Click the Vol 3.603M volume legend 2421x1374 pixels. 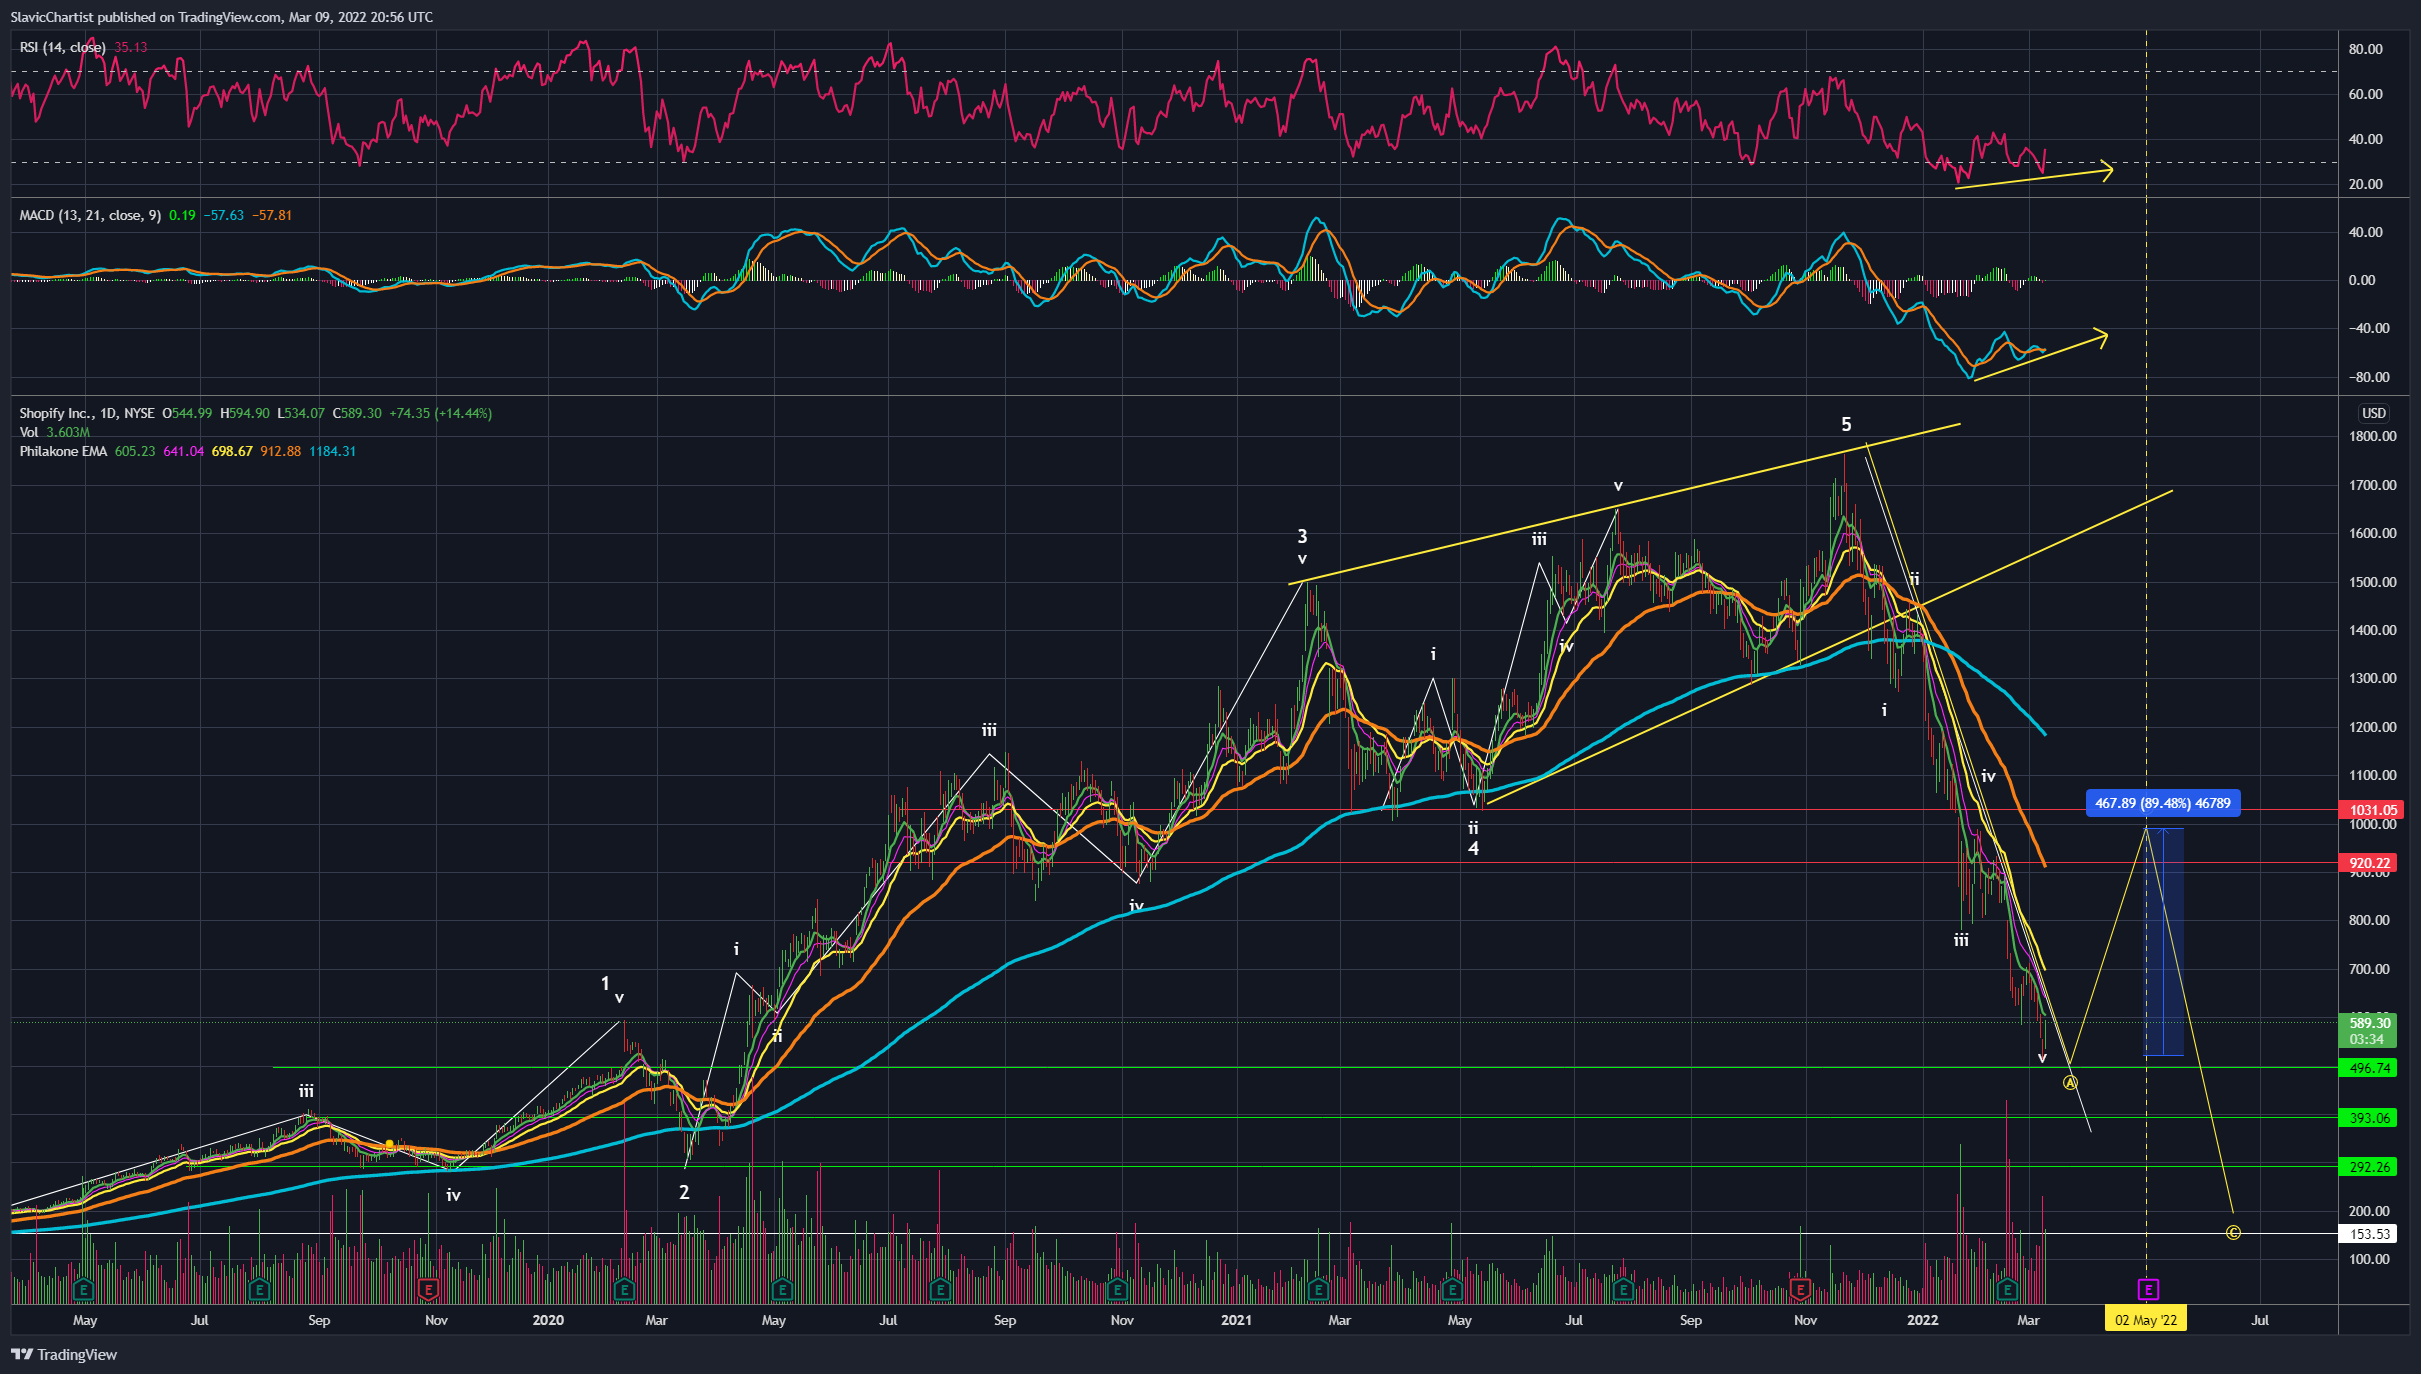point(54,432)
